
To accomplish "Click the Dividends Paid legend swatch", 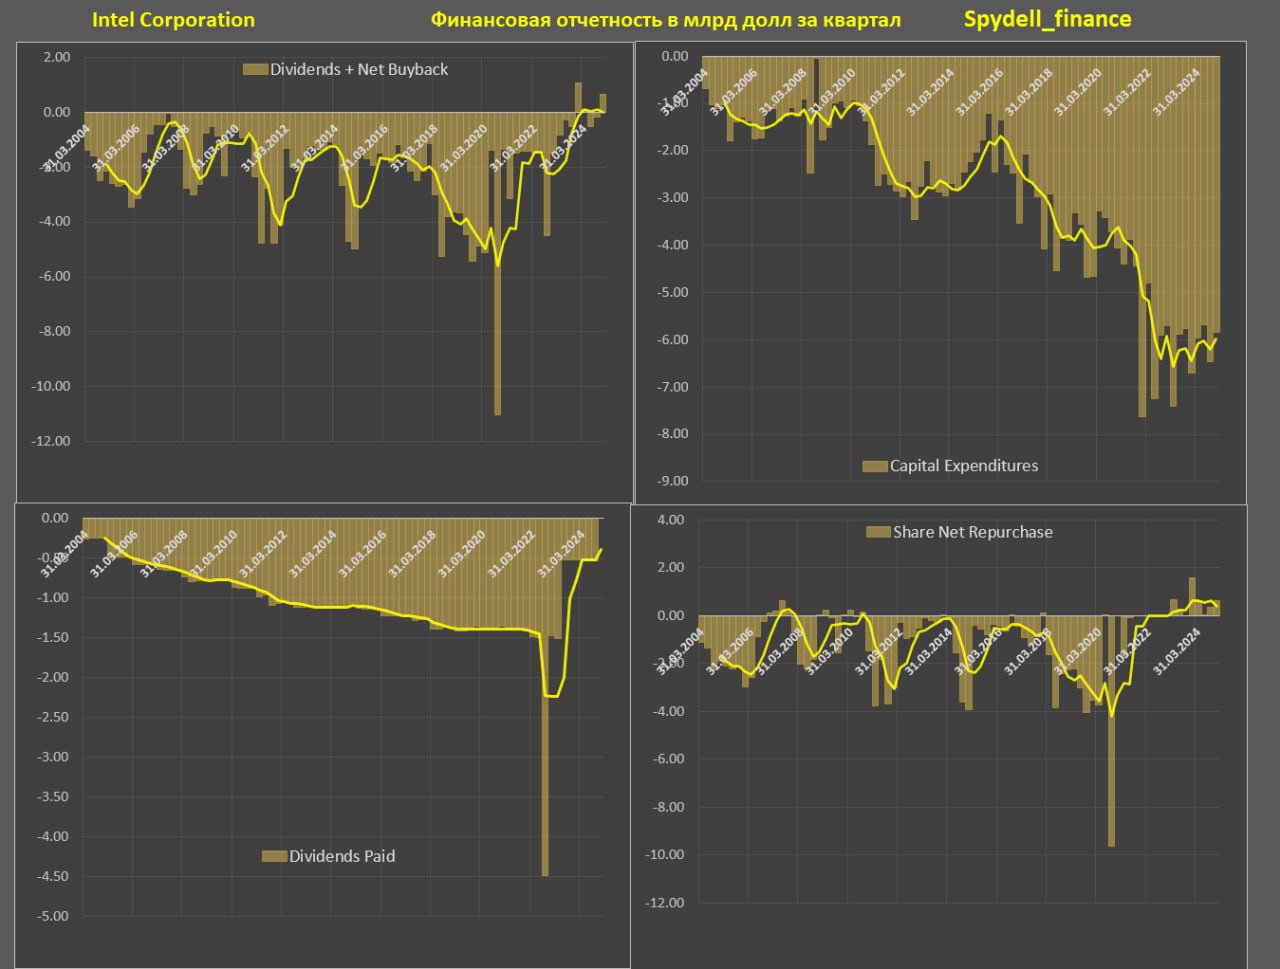I will [274, 856].
